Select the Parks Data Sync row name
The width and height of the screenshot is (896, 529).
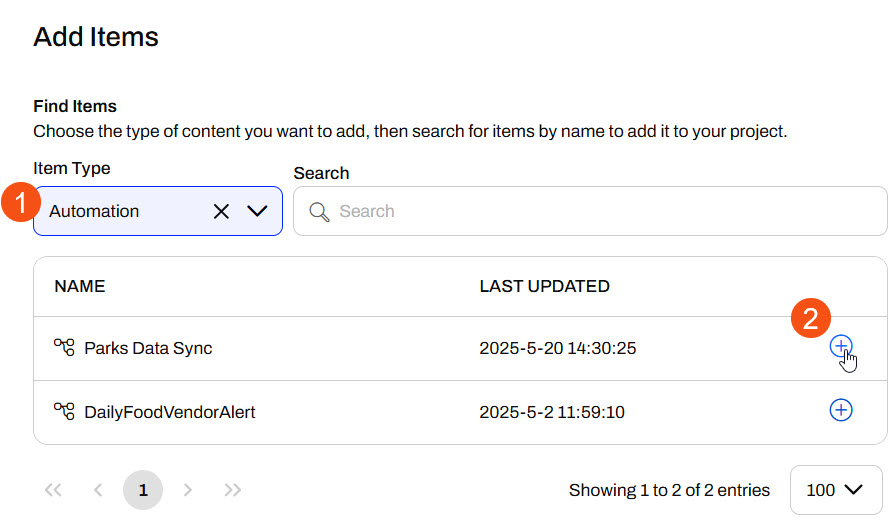coord(148,348)
